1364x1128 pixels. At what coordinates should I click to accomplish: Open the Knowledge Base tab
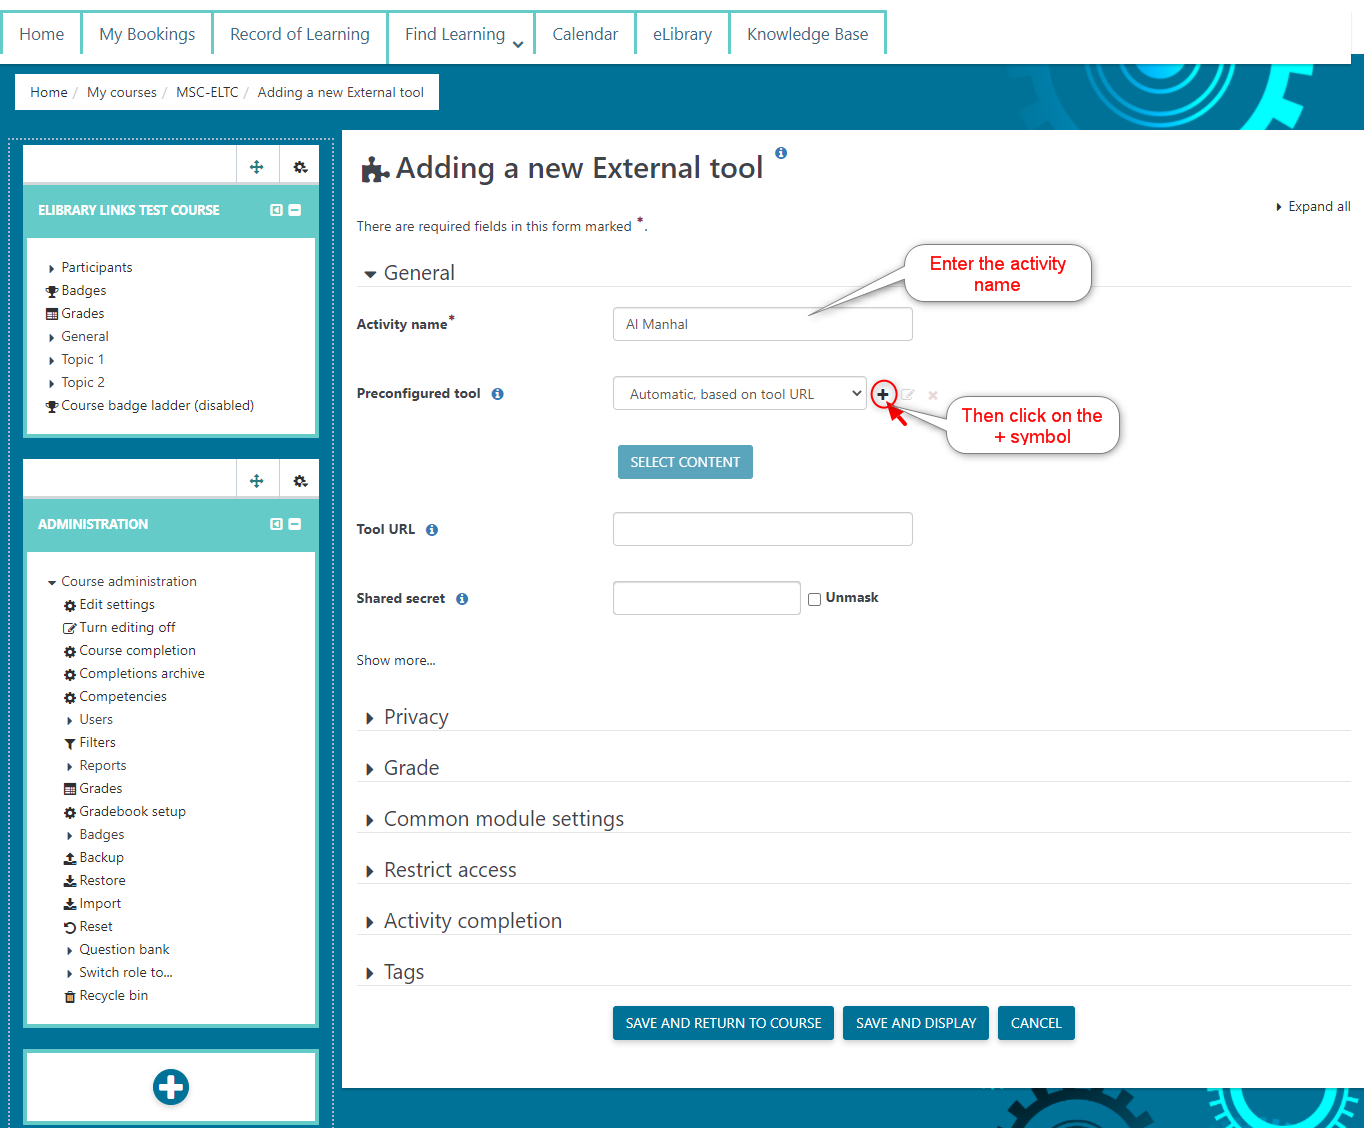tap(808, 34)
